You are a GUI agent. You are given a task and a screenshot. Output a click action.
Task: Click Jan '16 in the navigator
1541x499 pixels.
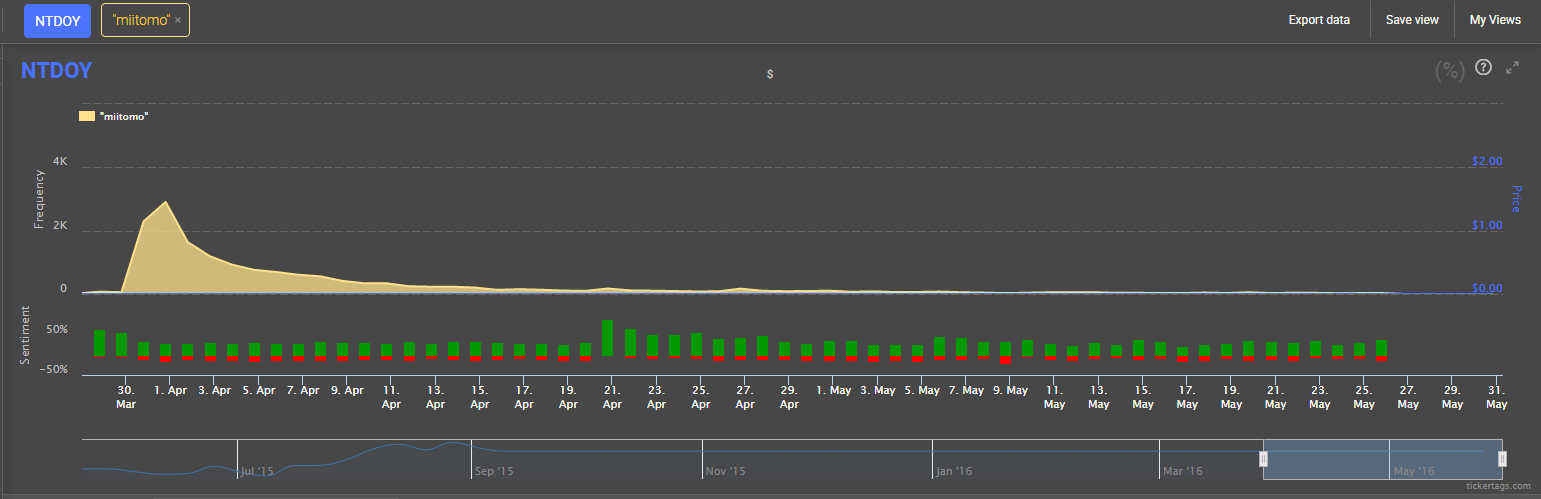coord(953,470)
